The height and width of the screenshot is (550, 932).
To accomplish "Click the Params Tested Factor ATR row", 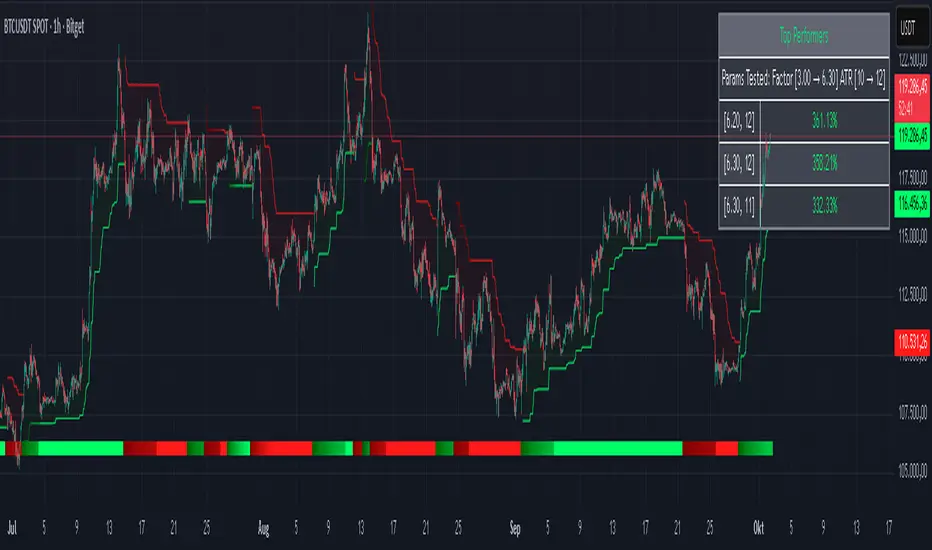I will (804, 78).
